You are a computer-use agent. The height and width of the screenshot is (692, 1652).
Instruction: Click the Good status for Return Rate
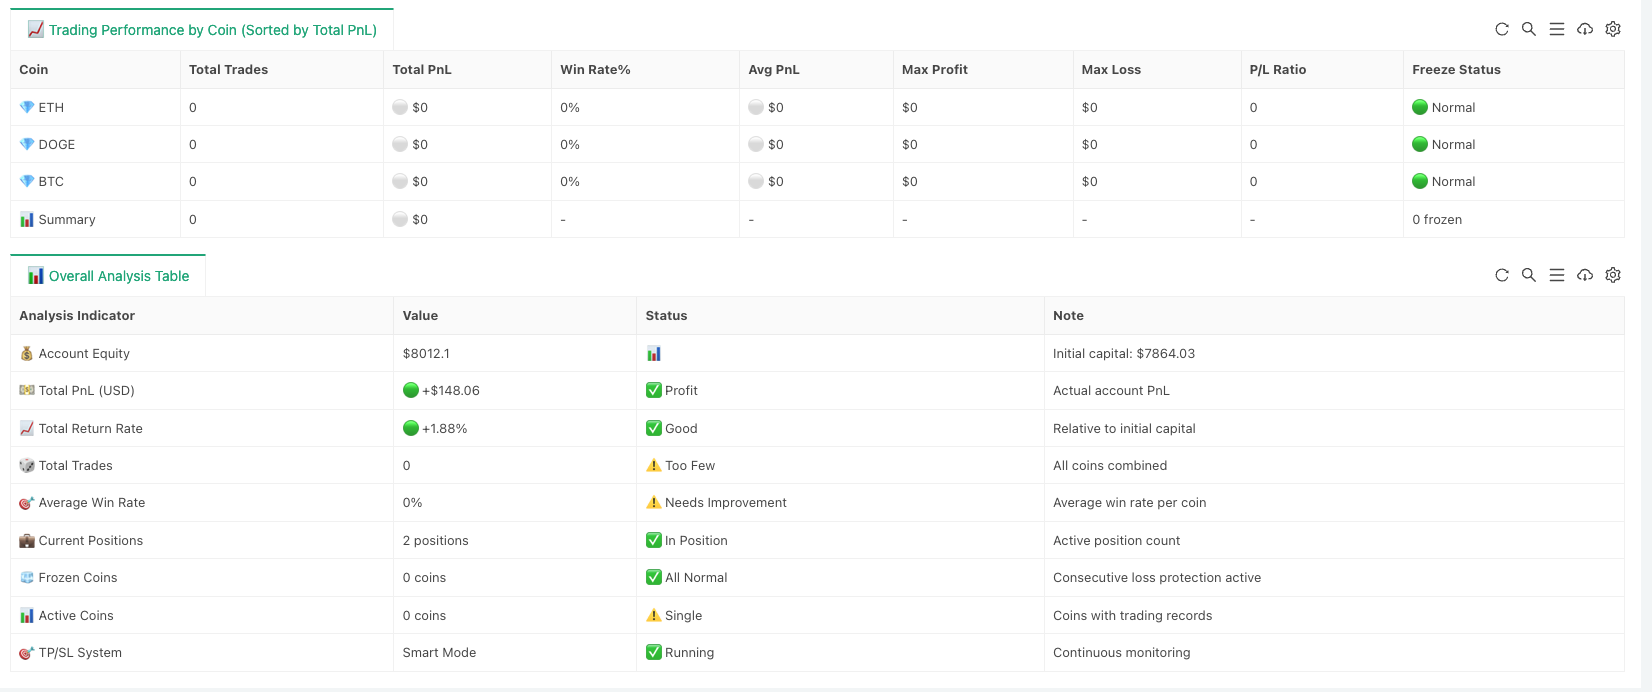pos(681,428)
